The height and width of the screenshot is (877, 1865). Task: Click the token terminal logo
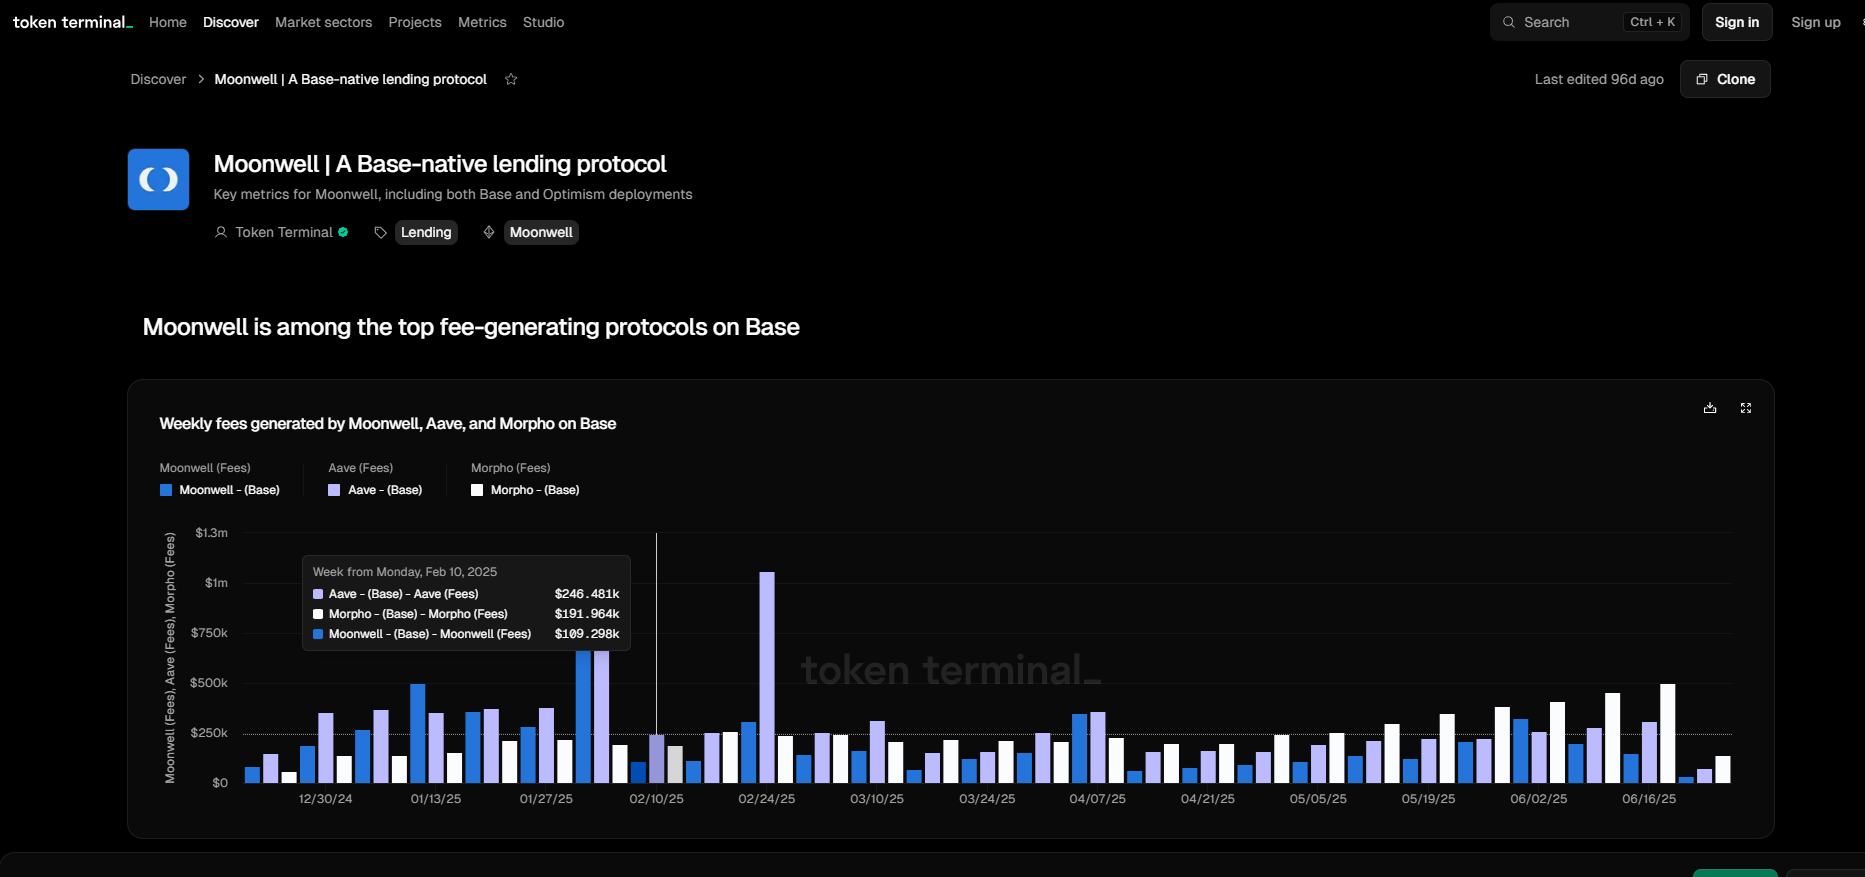(x=72, y=22)
